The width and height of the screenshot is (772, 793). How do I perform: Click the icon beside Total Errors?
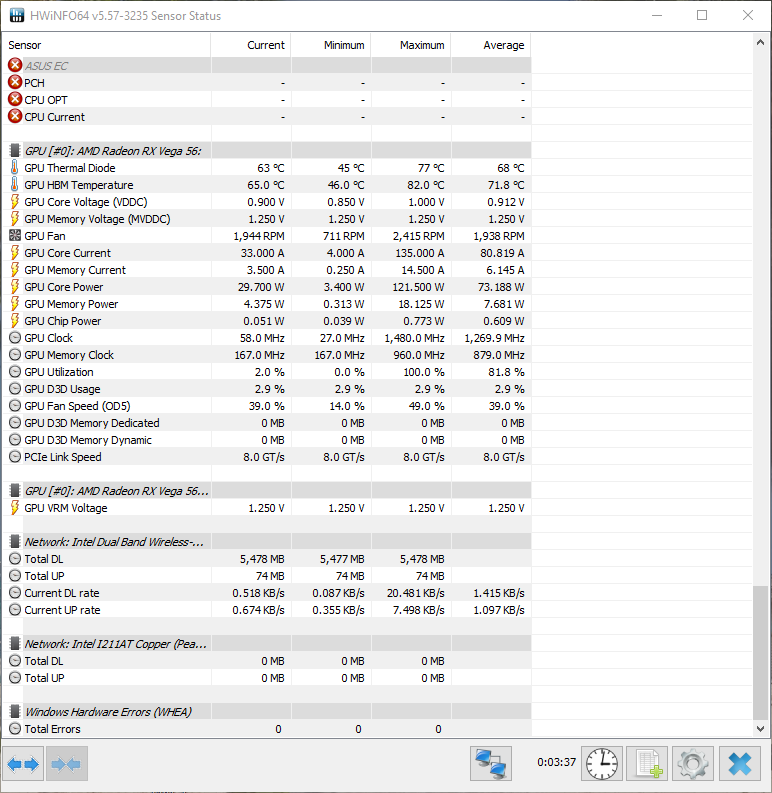point(15,729)
